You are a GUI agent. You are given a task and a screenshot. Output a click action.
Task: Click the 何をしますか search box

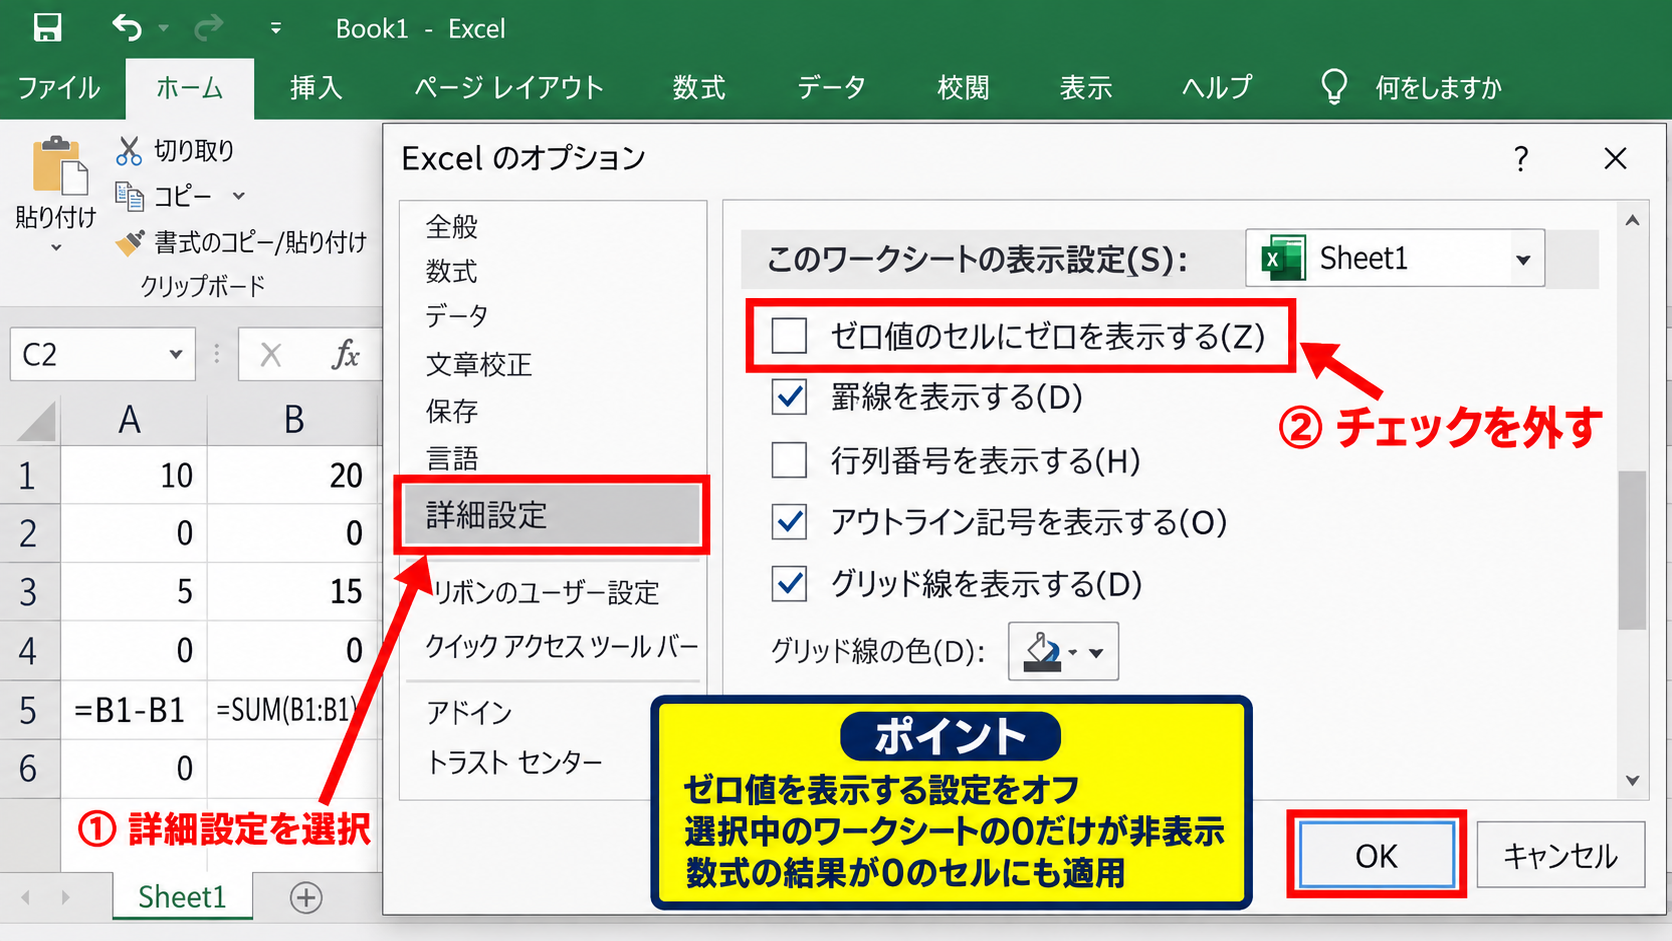click(x=1438, y=88)
